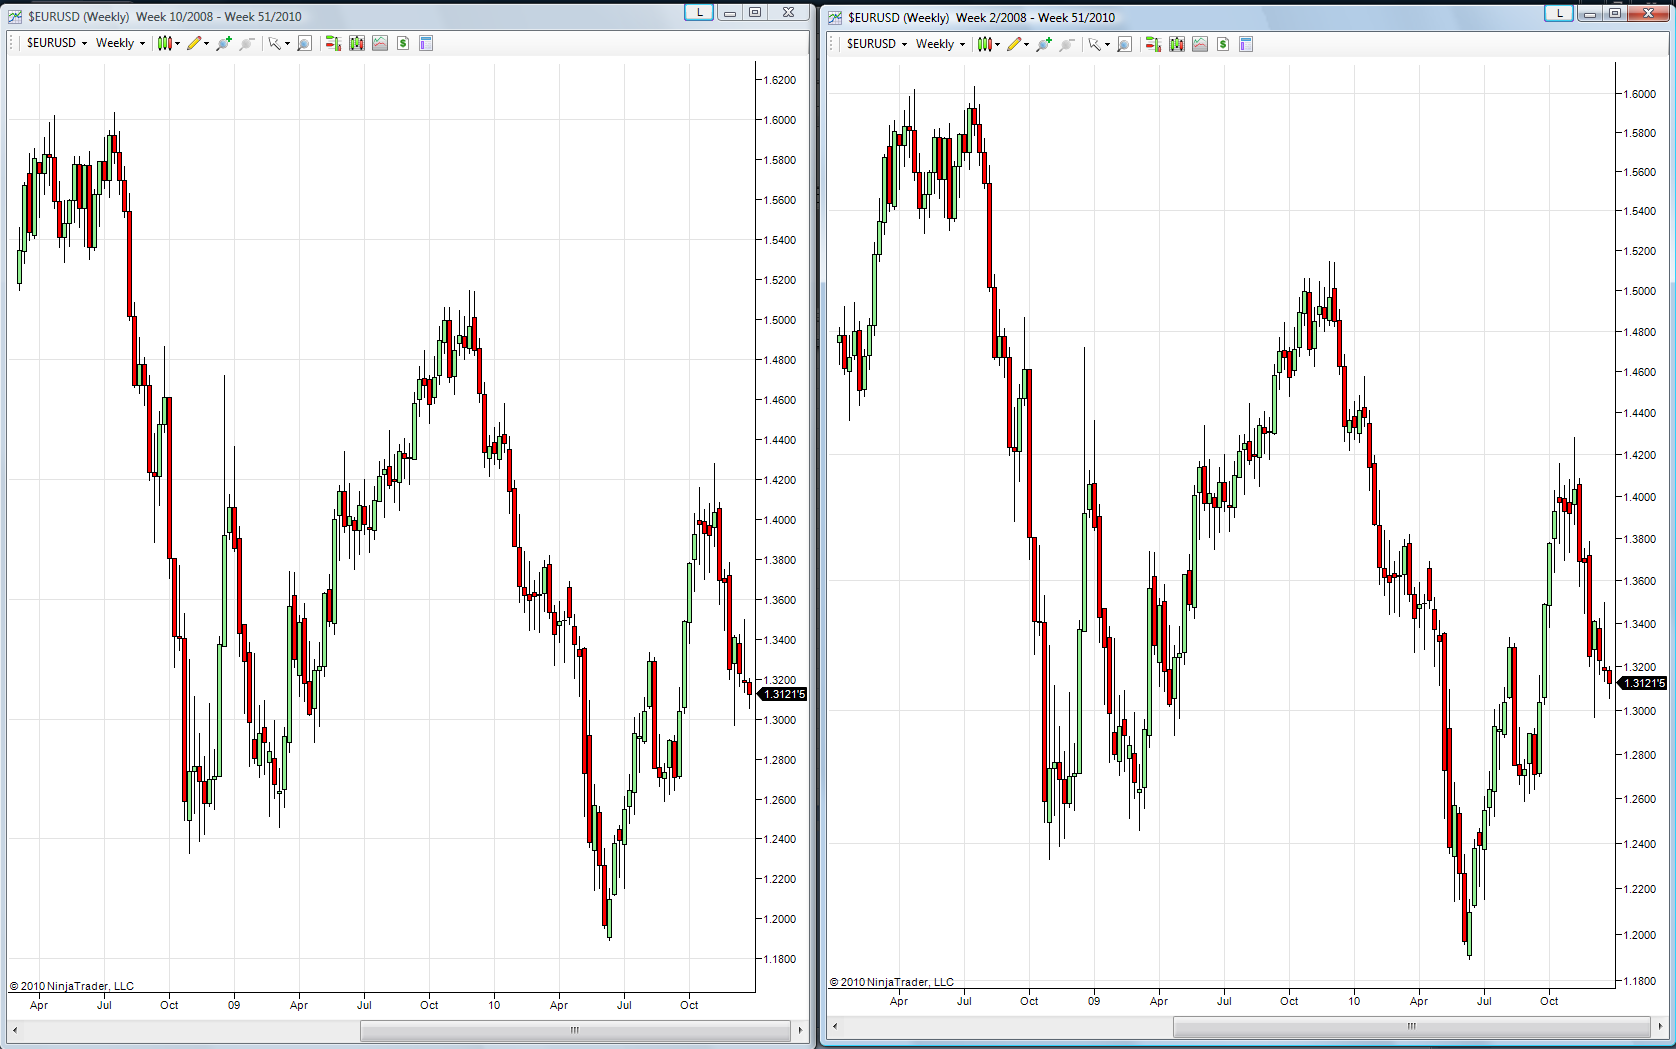Open Chart Trader in Week 2/2008 chart
1676x1049 pixels.
pyautogui.click(x=1153, y=44)
